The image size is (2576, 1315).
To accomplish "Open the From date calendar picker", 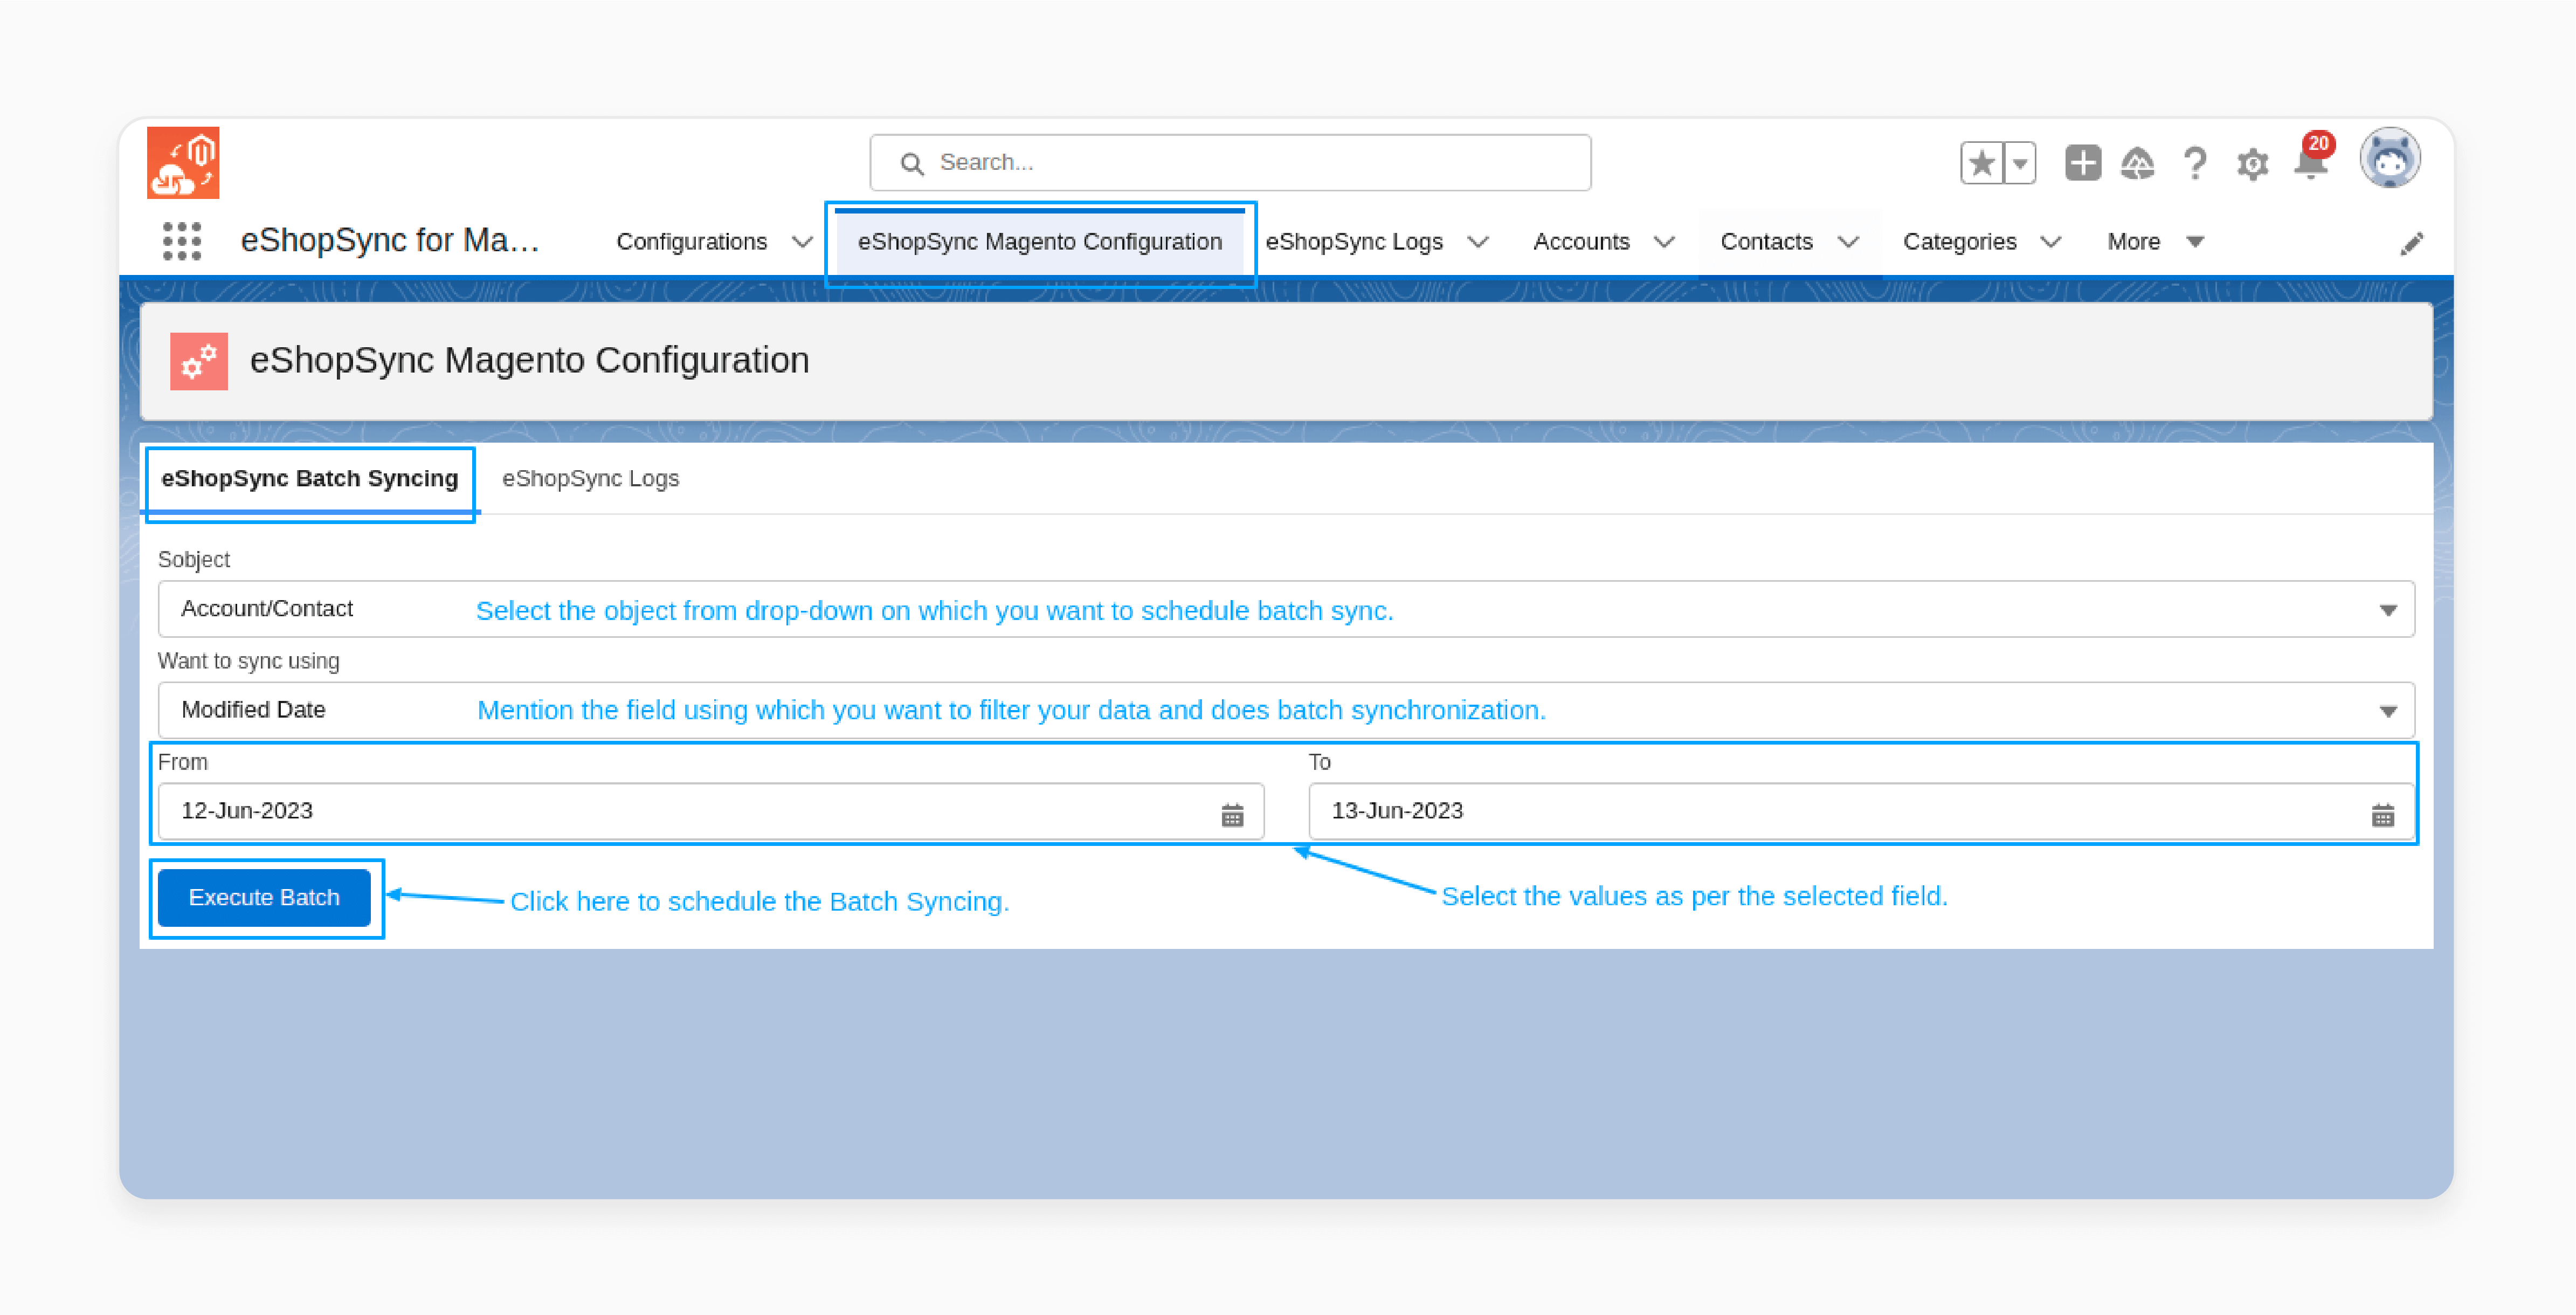I will [x=1232, y=815].
